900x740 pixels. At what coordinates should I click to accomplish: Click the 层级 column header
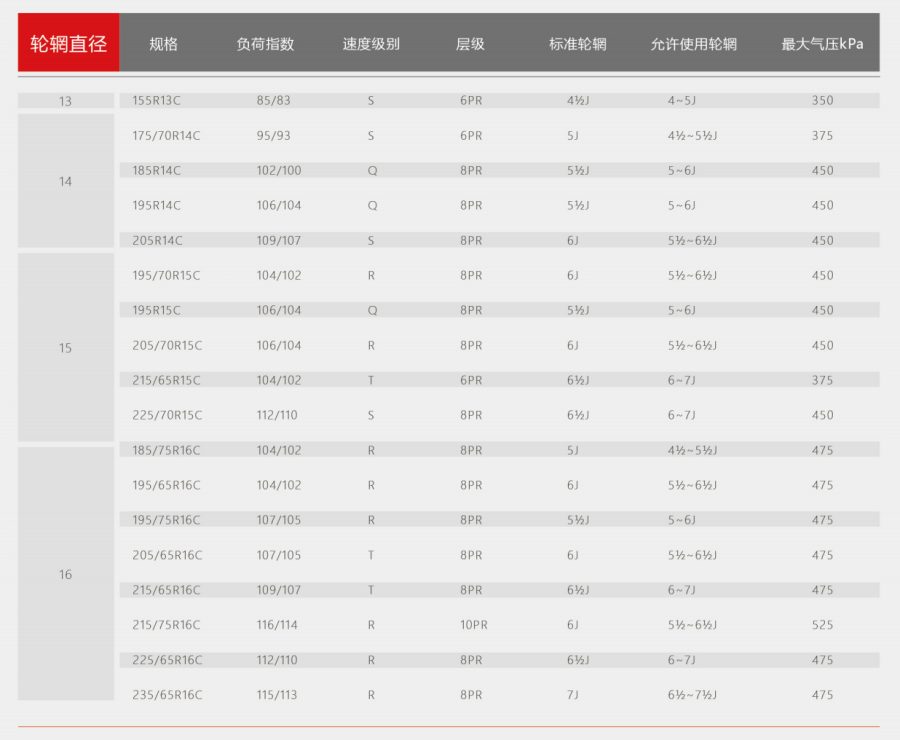470,44
